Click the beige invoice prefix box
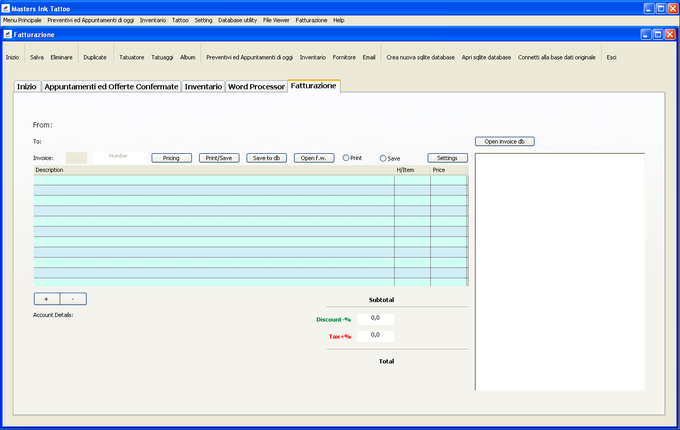The width and height of the screenshot is (680, 430). [76, 158]
